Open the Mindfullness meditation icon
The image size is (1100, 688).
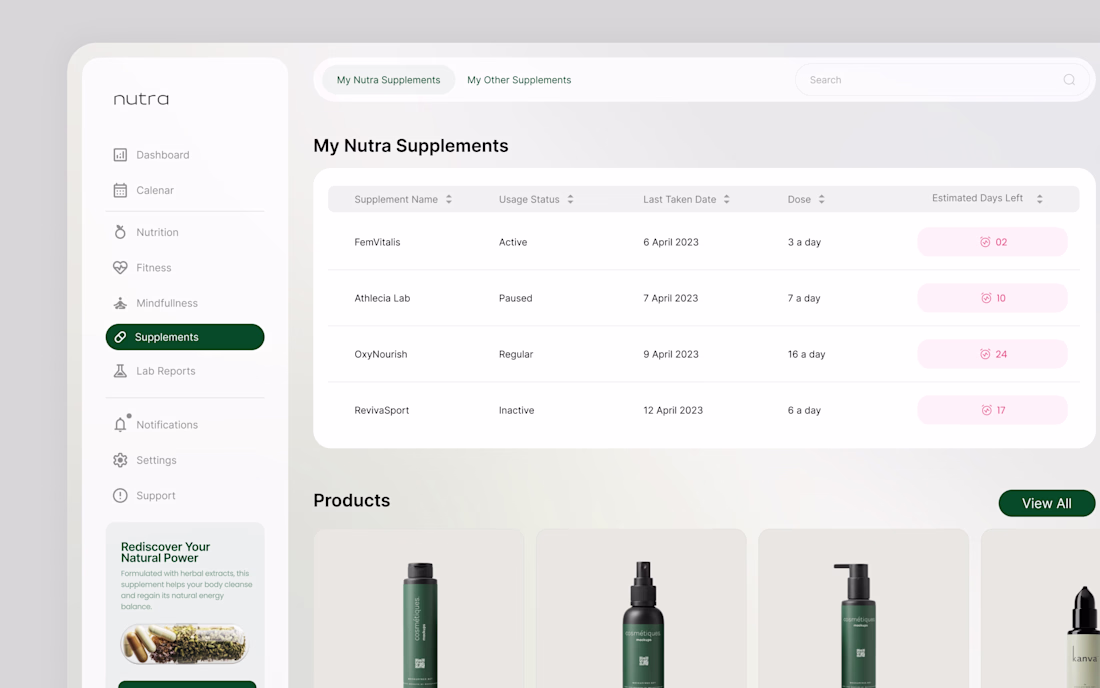click(120, 303)
